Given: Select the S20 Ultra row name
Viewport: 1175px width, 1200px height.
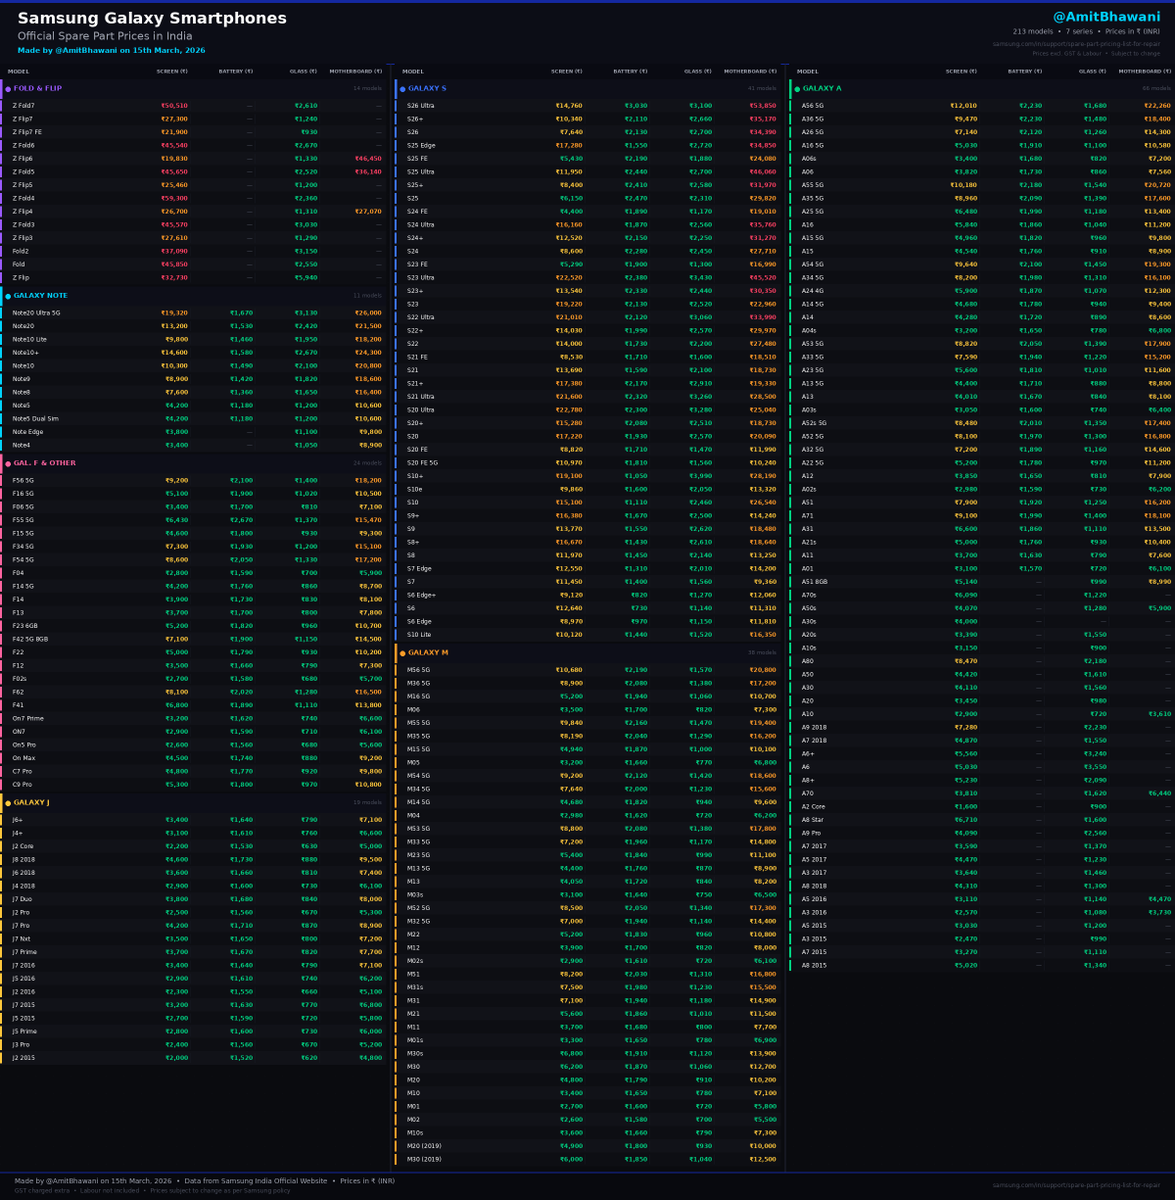Looking at the screenshot, I should coord(420,410).
